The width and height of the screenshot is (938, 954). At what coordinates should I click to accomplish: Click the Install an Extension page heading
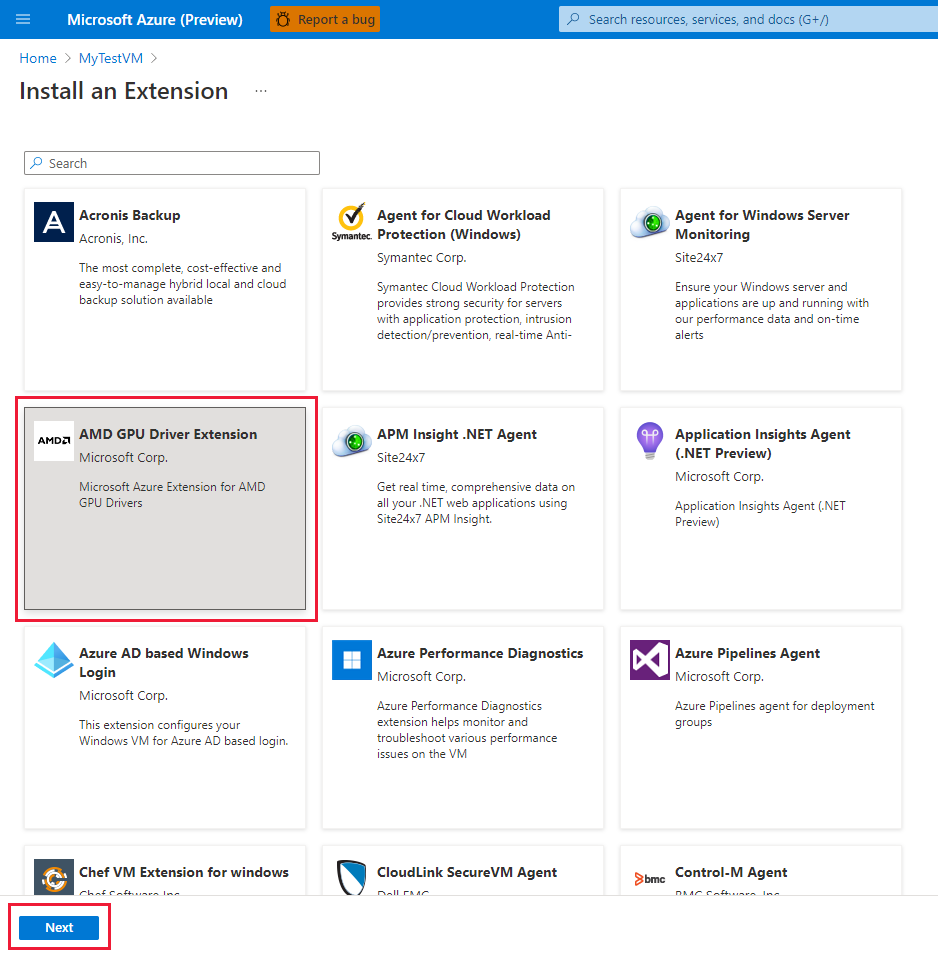click(x=123, y=91)
